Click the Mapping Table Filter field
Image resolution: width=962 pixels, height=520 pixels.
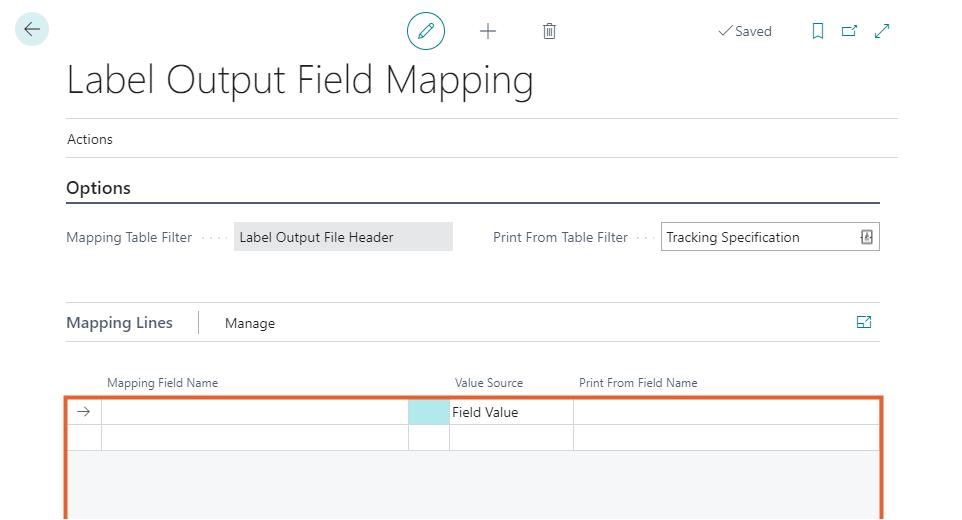(x=342, y=237)
